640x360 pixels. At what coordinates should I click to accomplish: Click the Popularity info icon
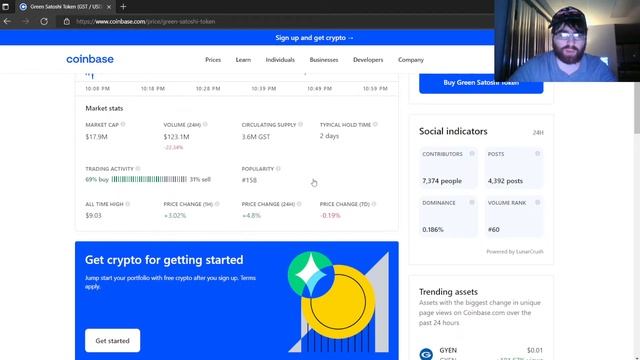point(278,169)
